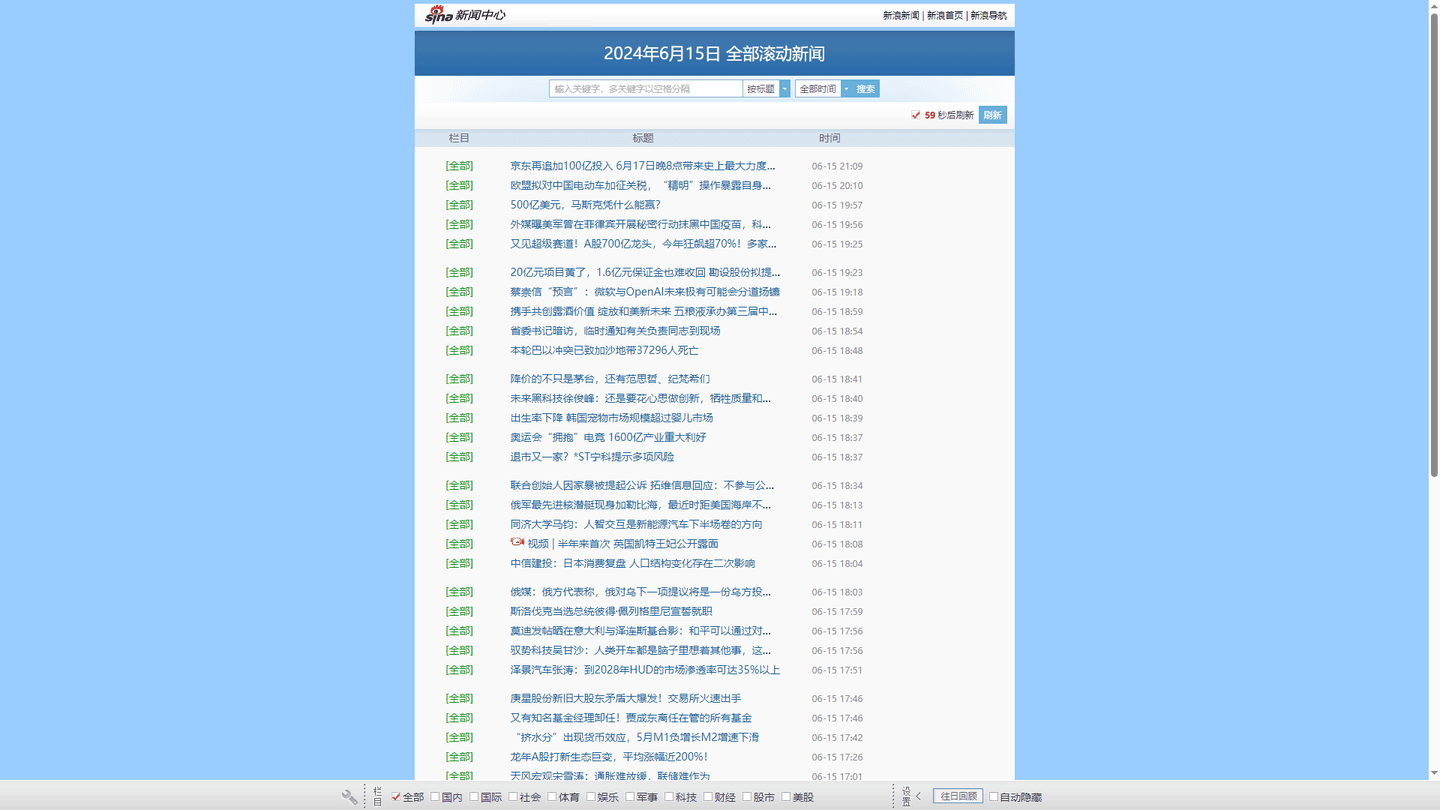
Task: Collapse the 设置 arrow in bottom bar
Action: (x=918, y=797)
